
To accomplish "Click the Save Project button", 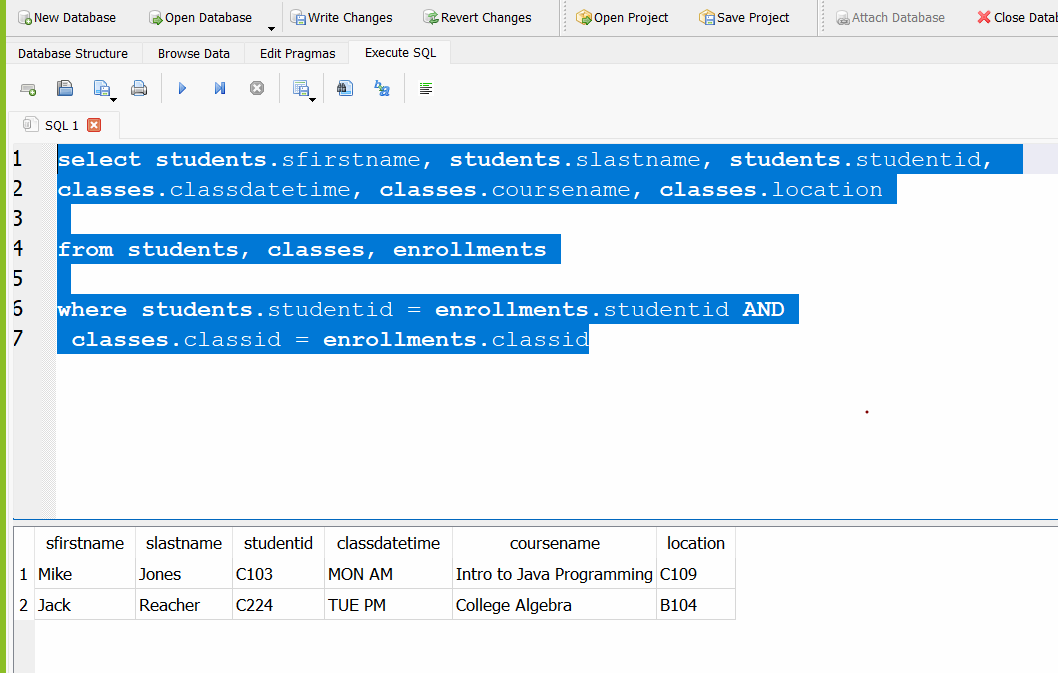I will [x=744, y=18].
